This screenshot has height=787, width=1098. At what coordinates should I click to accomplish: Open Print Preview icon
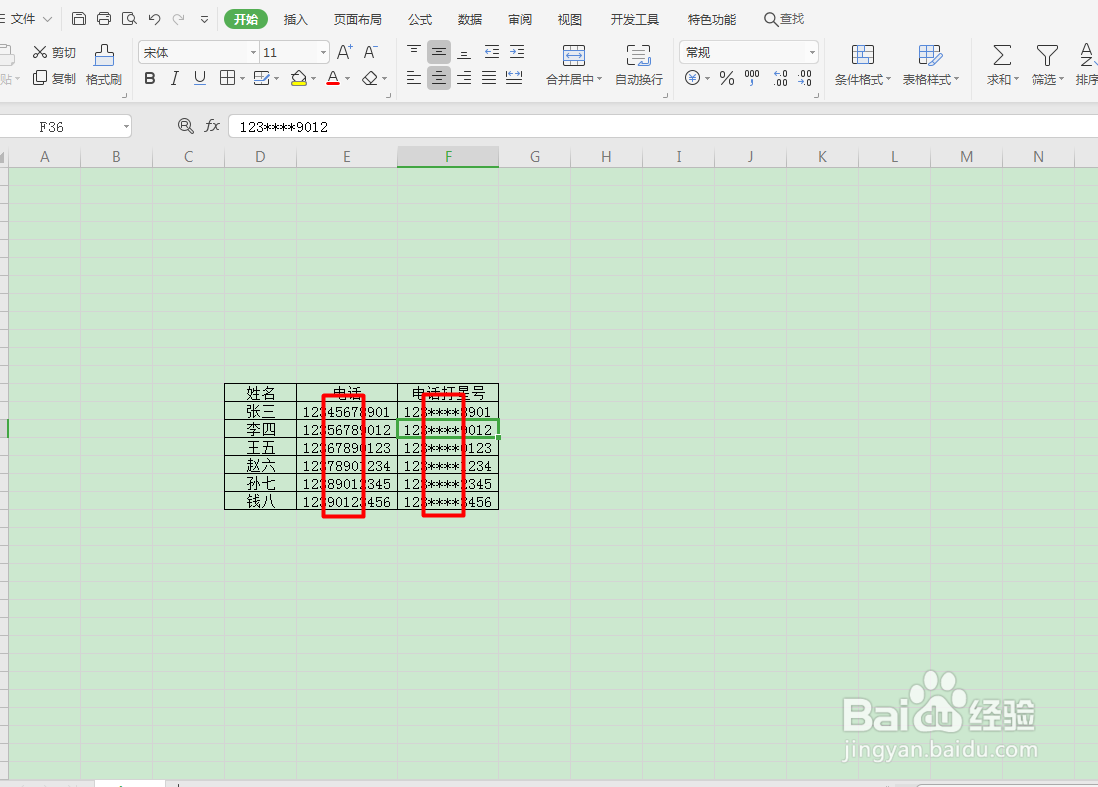pyautogui.click(x=129, y=19)
